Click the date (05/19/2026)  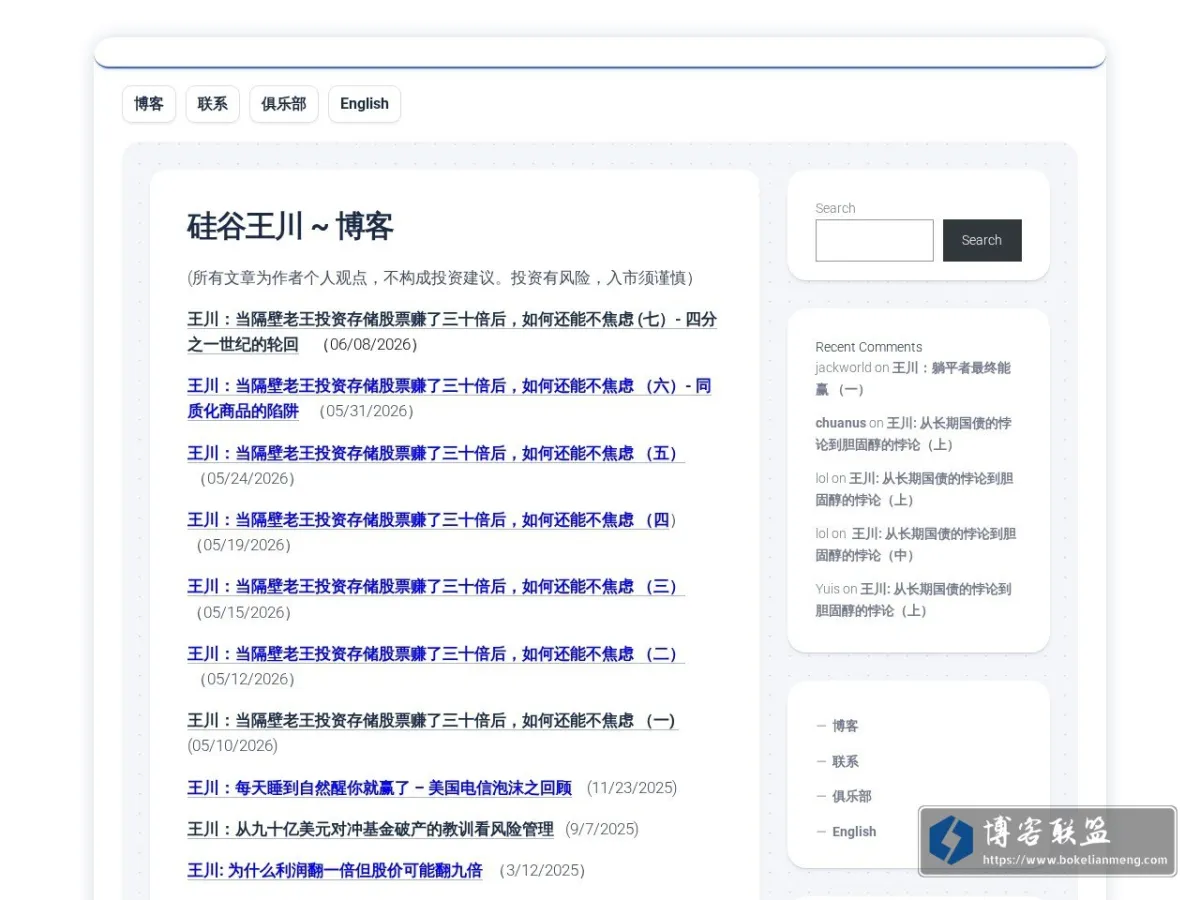[244, 545]
